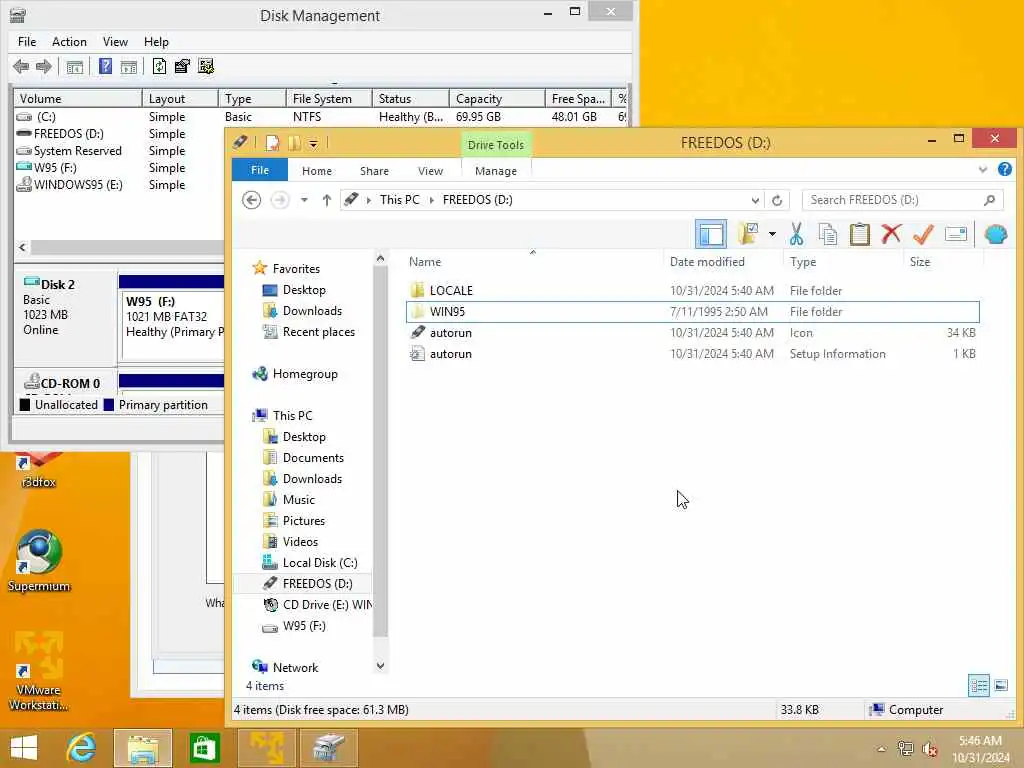Open the Windows Store taskbar icon
This screenshot has height=768, width=1024.
point(204,748)
